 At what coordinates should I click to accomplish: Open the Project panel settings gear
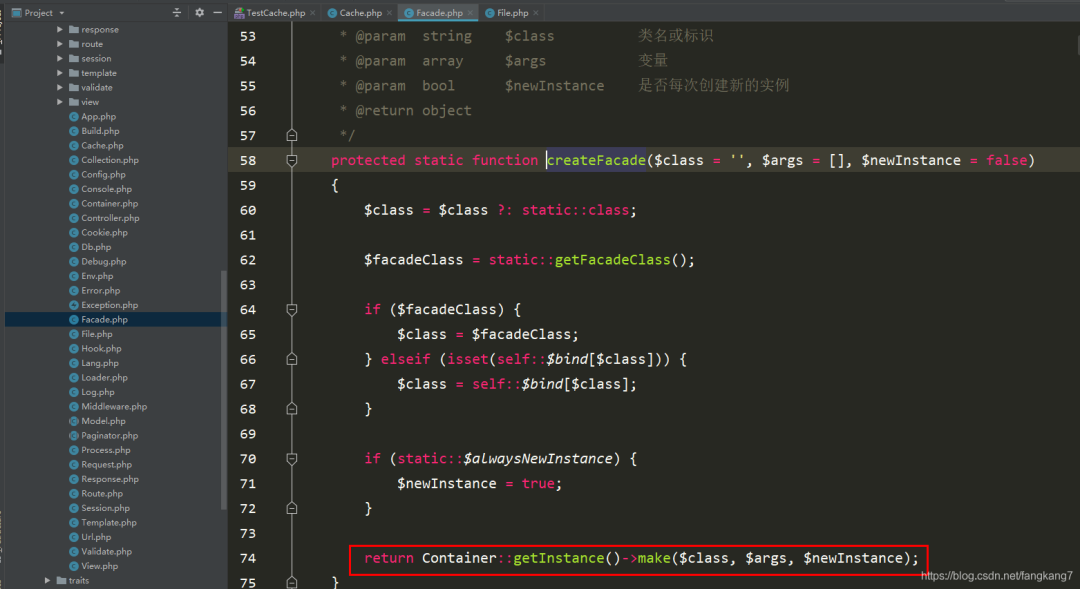[x=199, y=13]
